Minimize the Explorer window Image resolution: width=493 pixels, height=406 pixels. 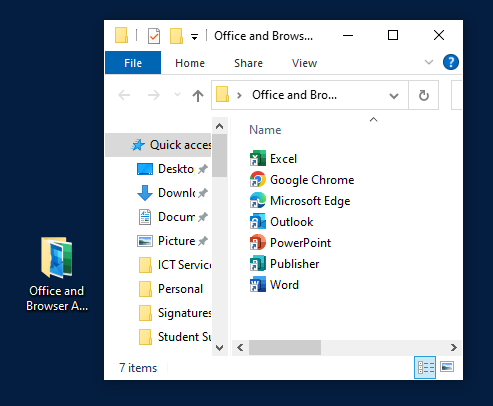pyautogui.click(x=348, y=35)
